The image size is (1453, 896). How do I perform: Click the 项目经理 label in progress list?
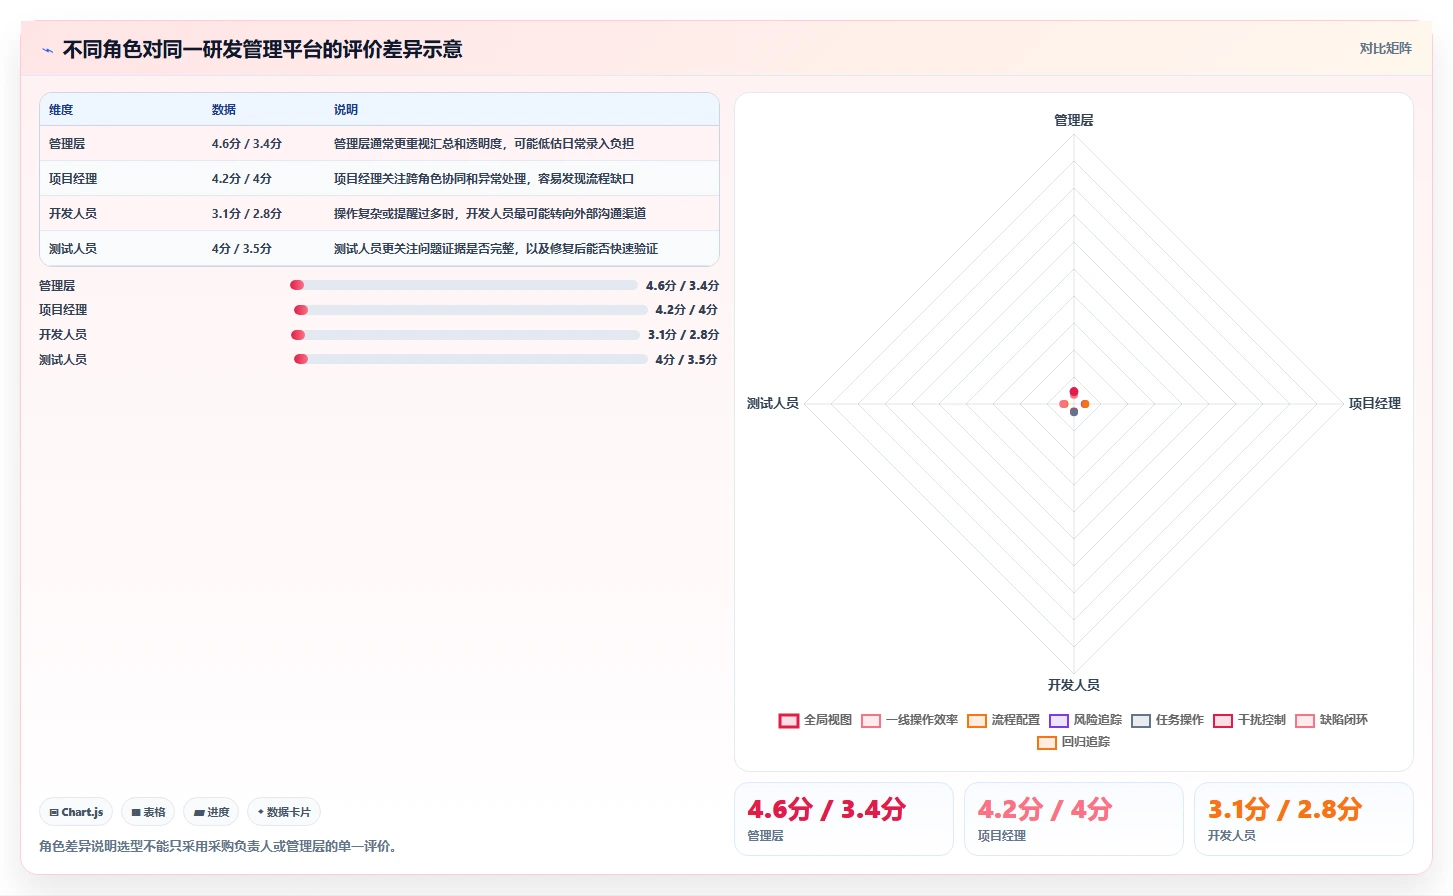63,310
